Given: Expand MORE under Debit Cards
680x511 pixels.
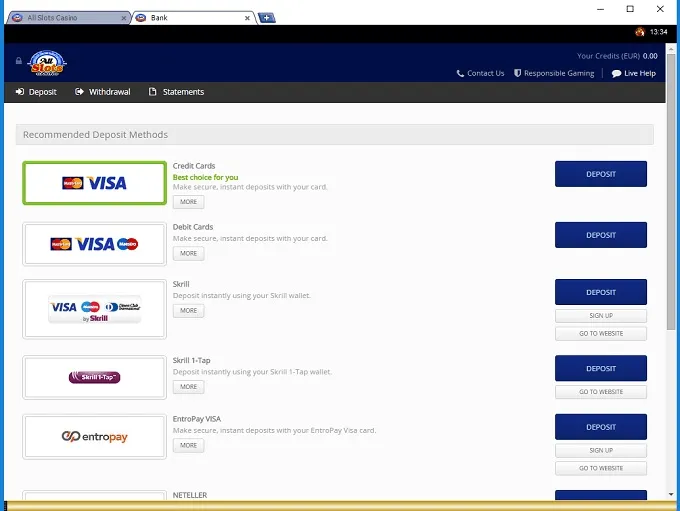Looking at the screenshot, I should 188,253.
